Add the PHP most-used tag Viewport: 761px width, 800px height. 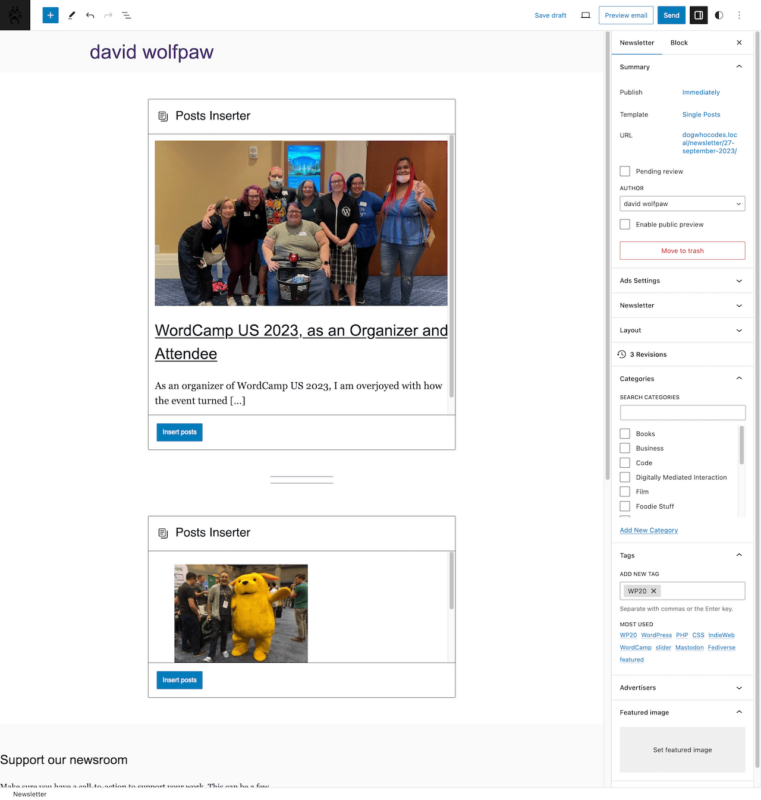(682, 635)
